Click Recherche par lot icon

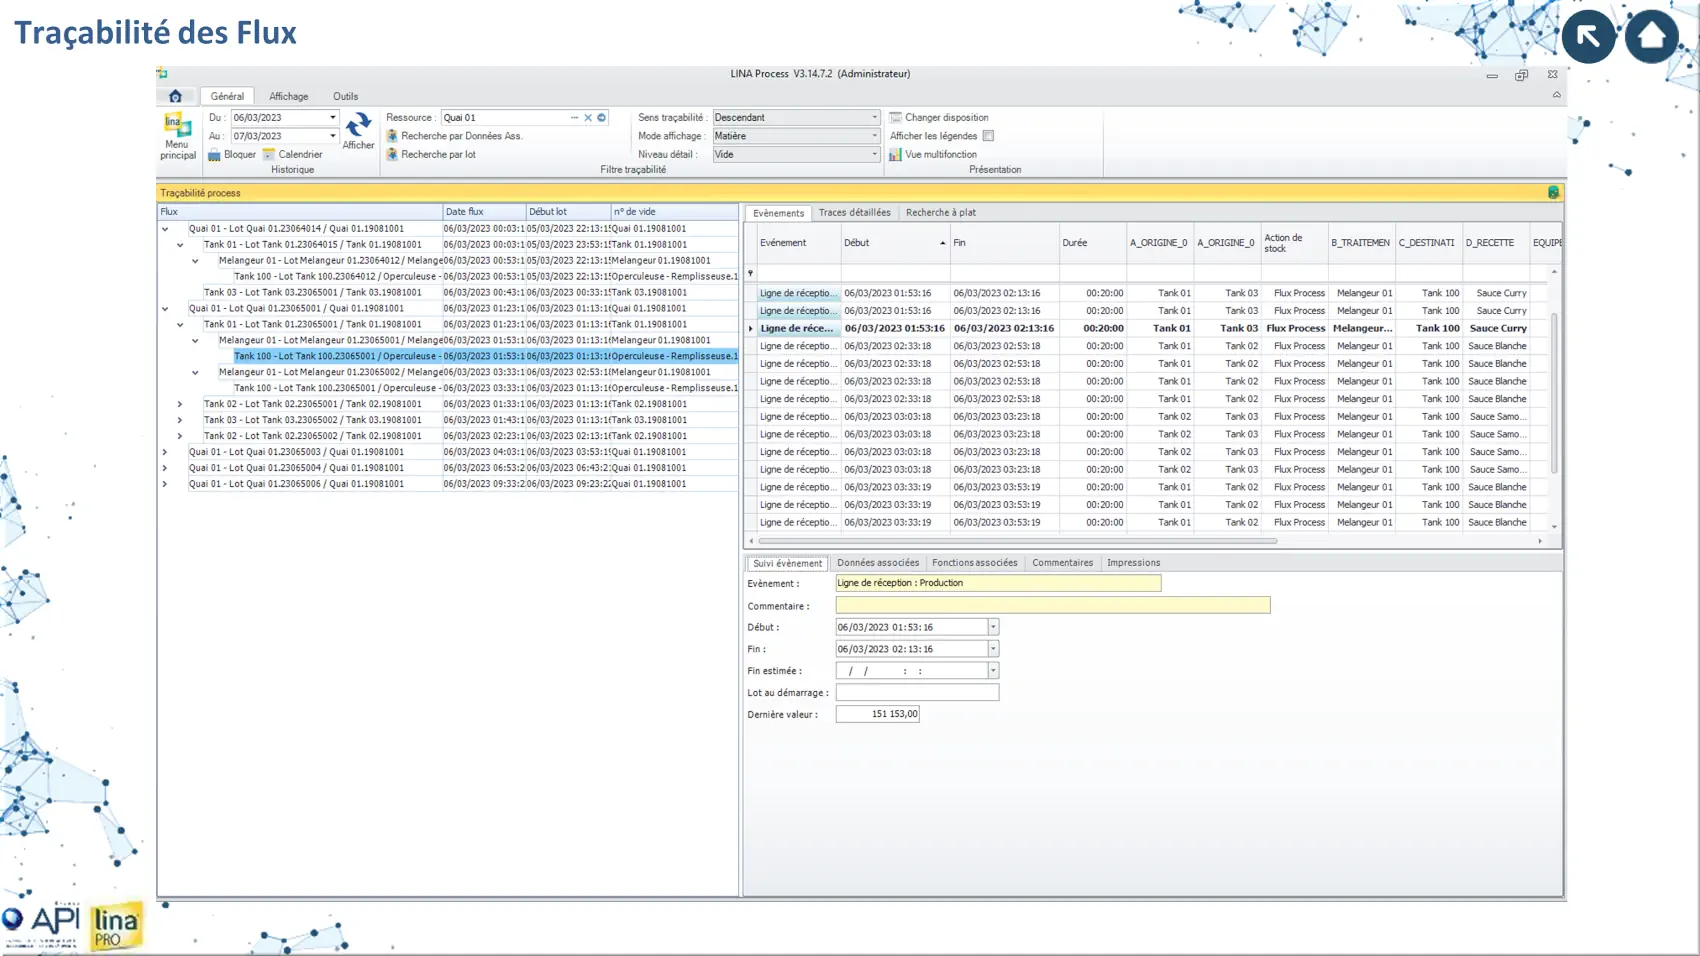[392, 155]
